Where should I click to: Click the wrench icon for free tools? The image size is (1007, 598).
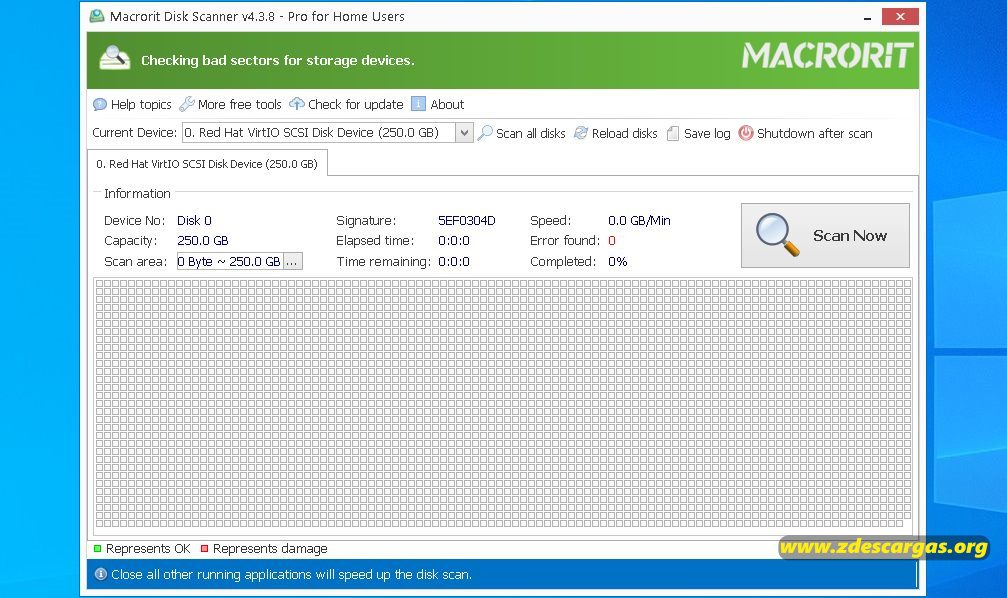click(187, 104)
